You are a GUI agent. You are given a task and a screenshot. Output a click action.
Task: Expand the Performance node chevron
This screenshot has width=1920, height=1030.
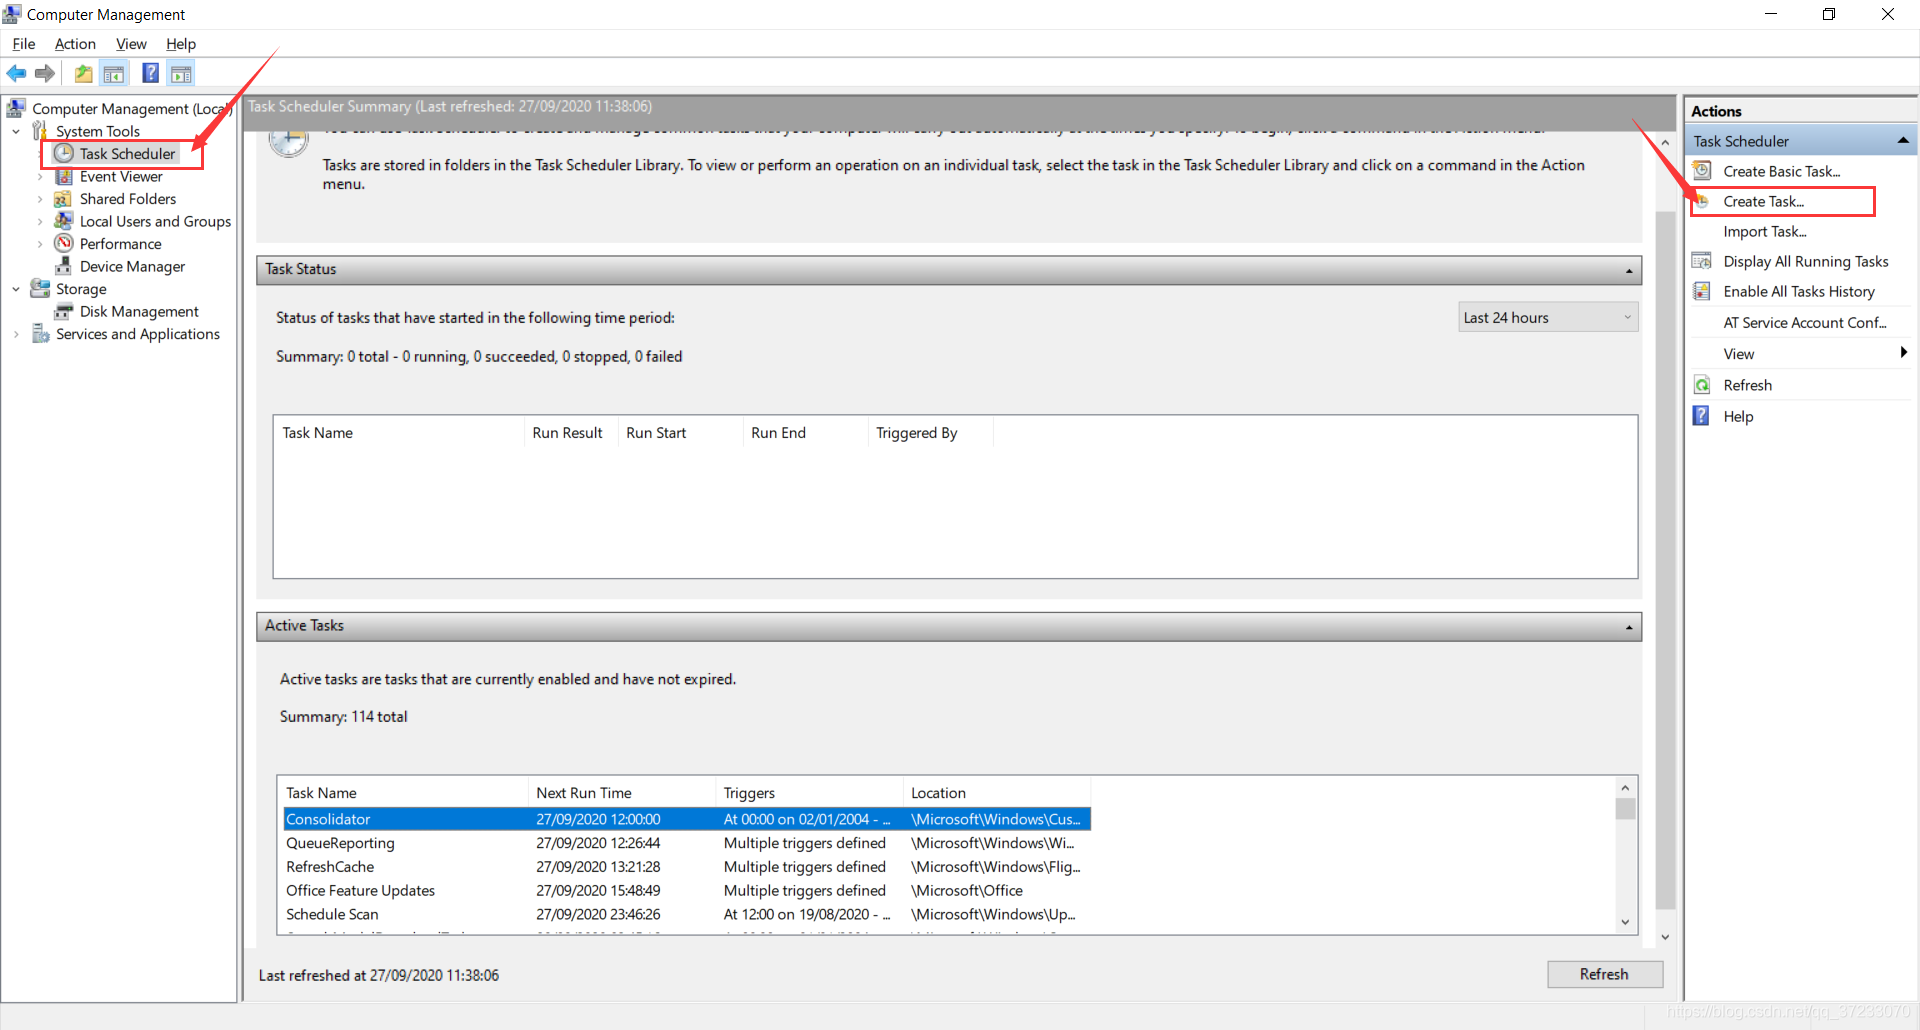[40, 244]
